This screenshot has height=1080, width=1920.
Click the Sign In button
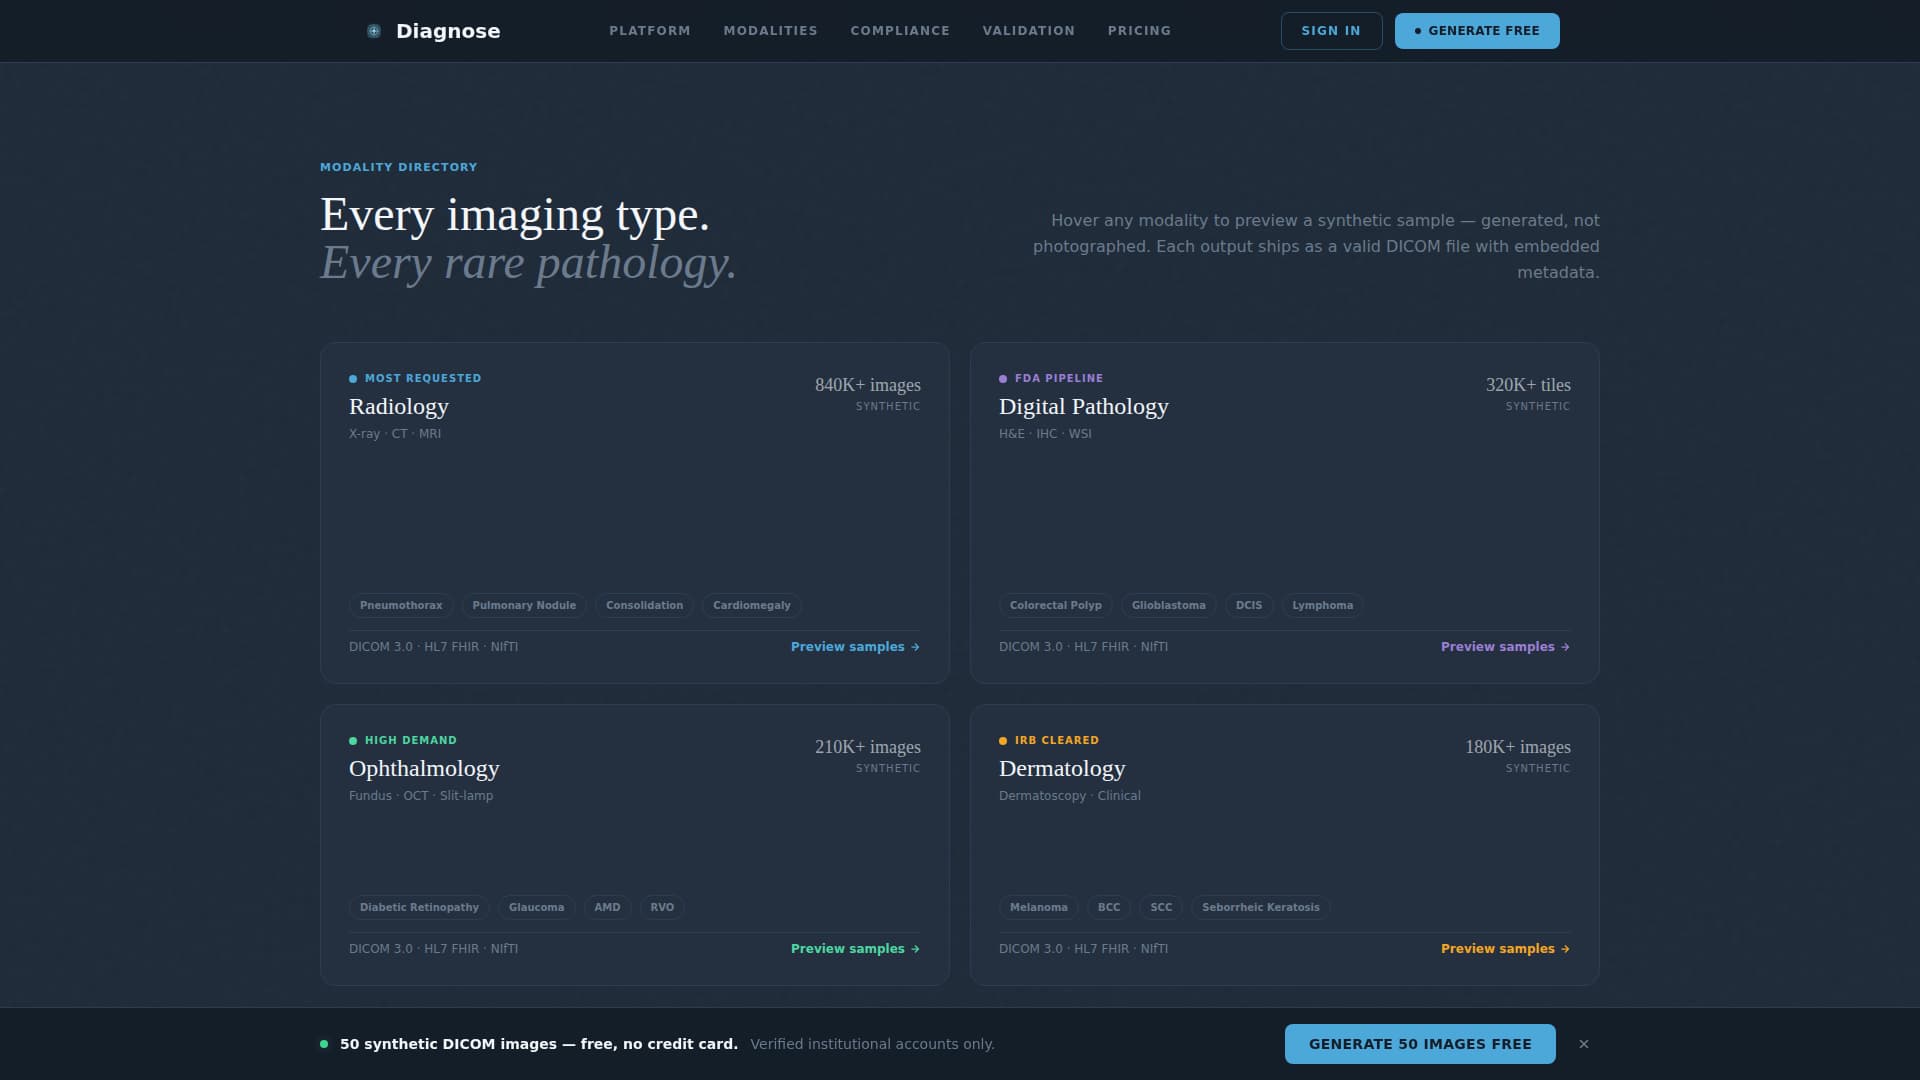1331,31
